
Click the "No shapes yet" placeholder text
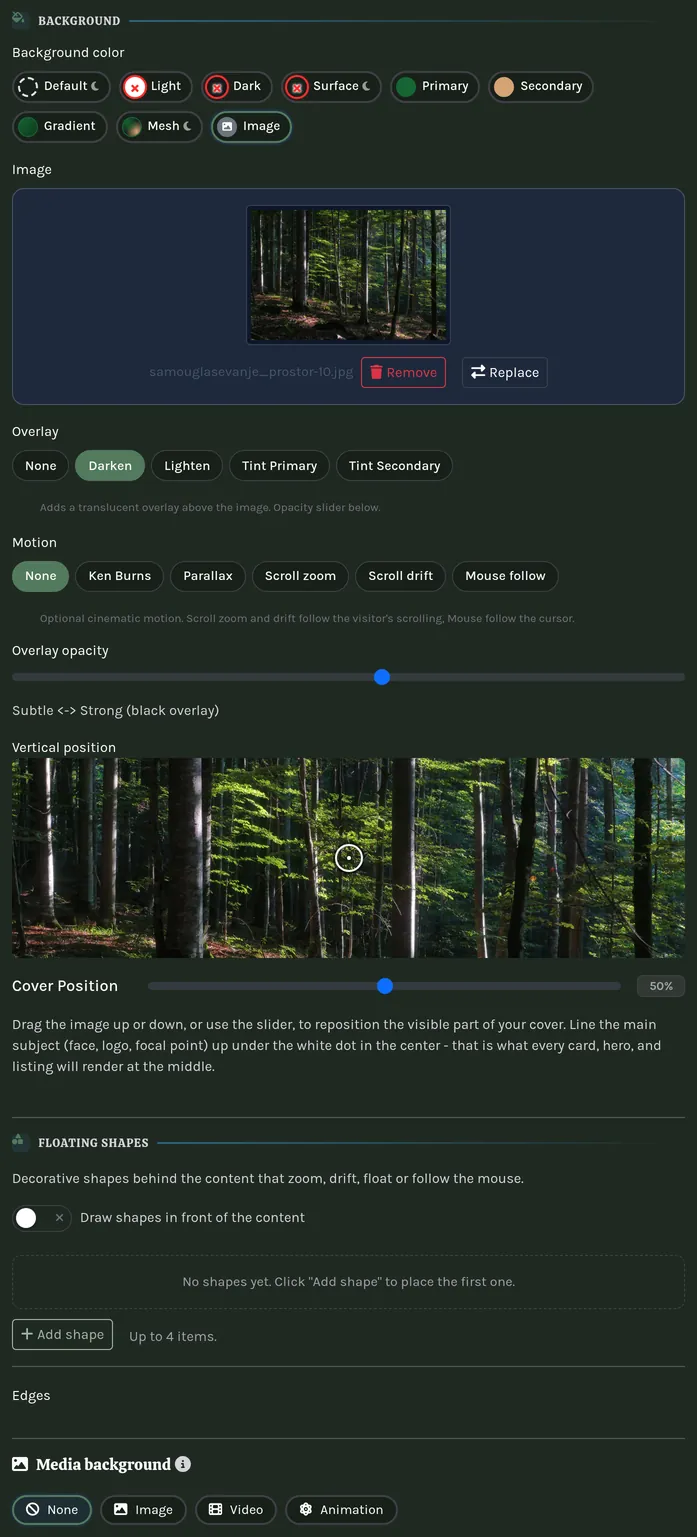pyautogui.click(x=349, y=1282)
